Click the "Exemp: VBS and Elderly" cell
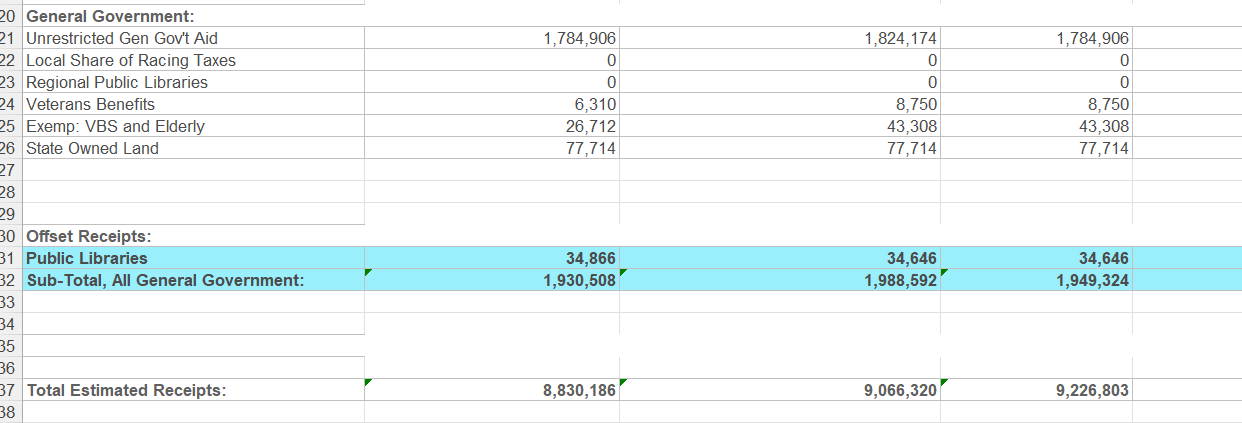This screenshot has width=1242, height=423. 114,126
